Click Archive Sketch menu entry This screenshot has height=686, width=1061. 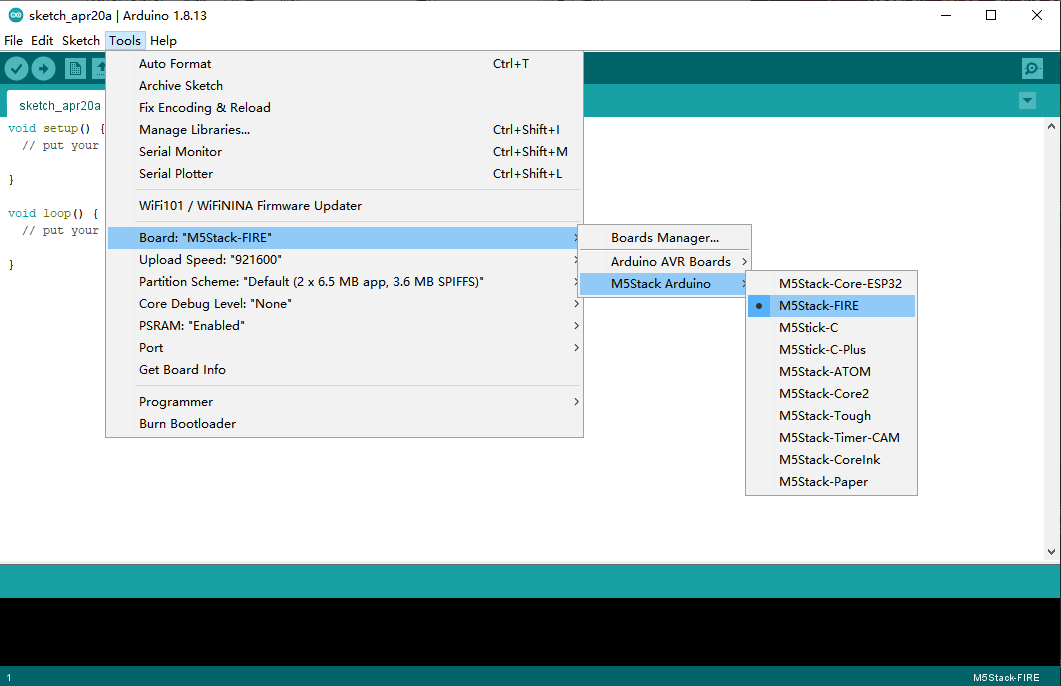coord(344,86)
